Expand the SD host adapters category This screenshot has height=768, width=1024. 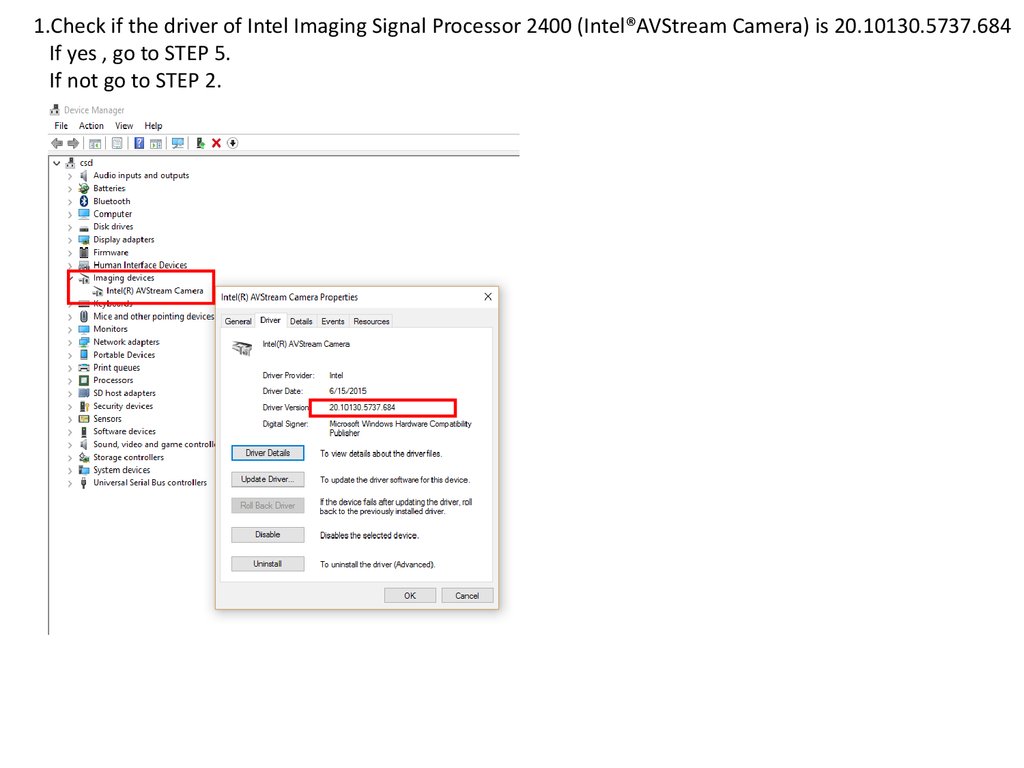point(70,393)
